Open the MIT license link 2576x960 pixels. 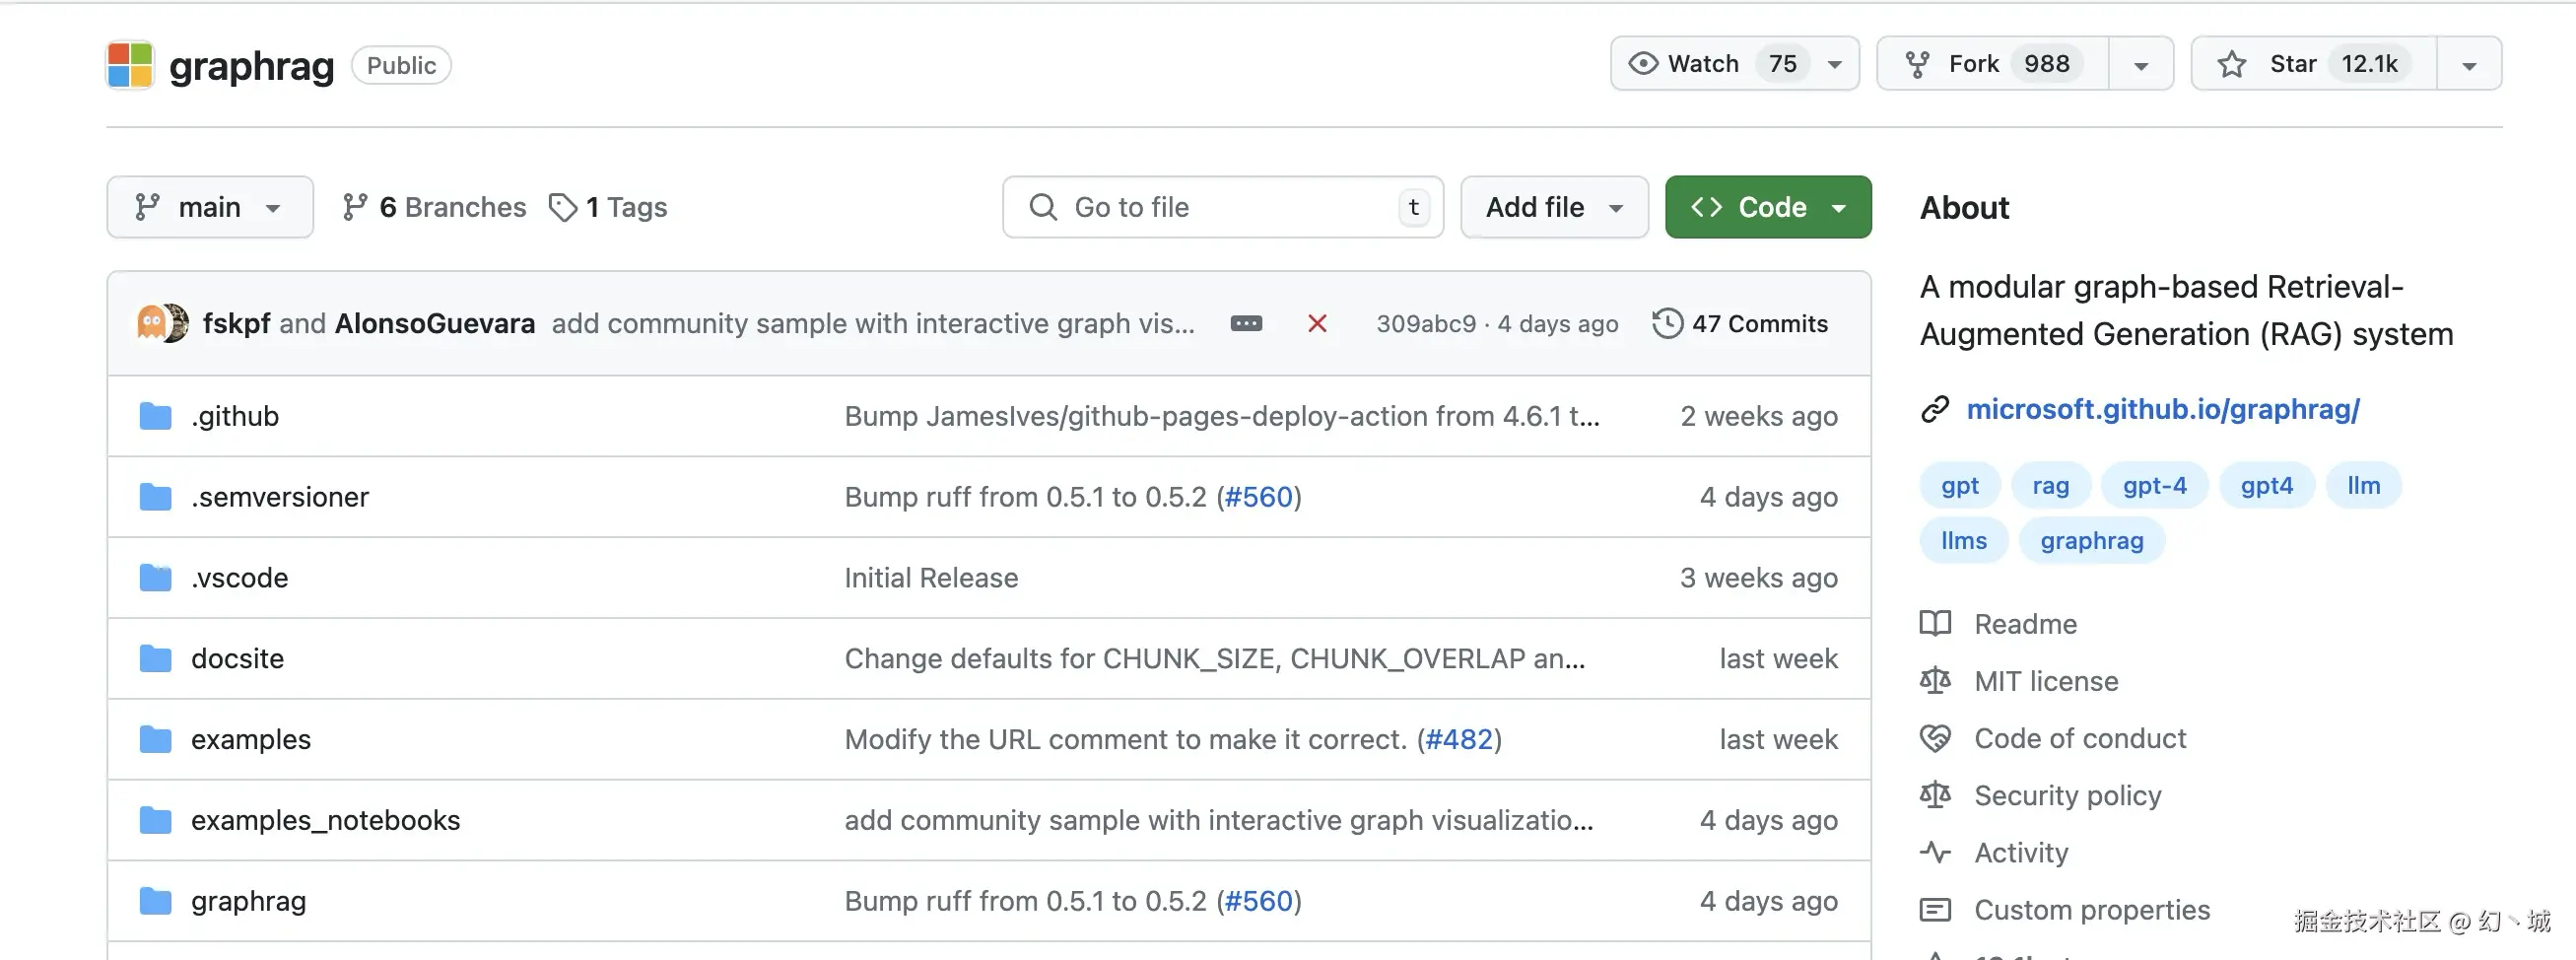click(2045, 681)
